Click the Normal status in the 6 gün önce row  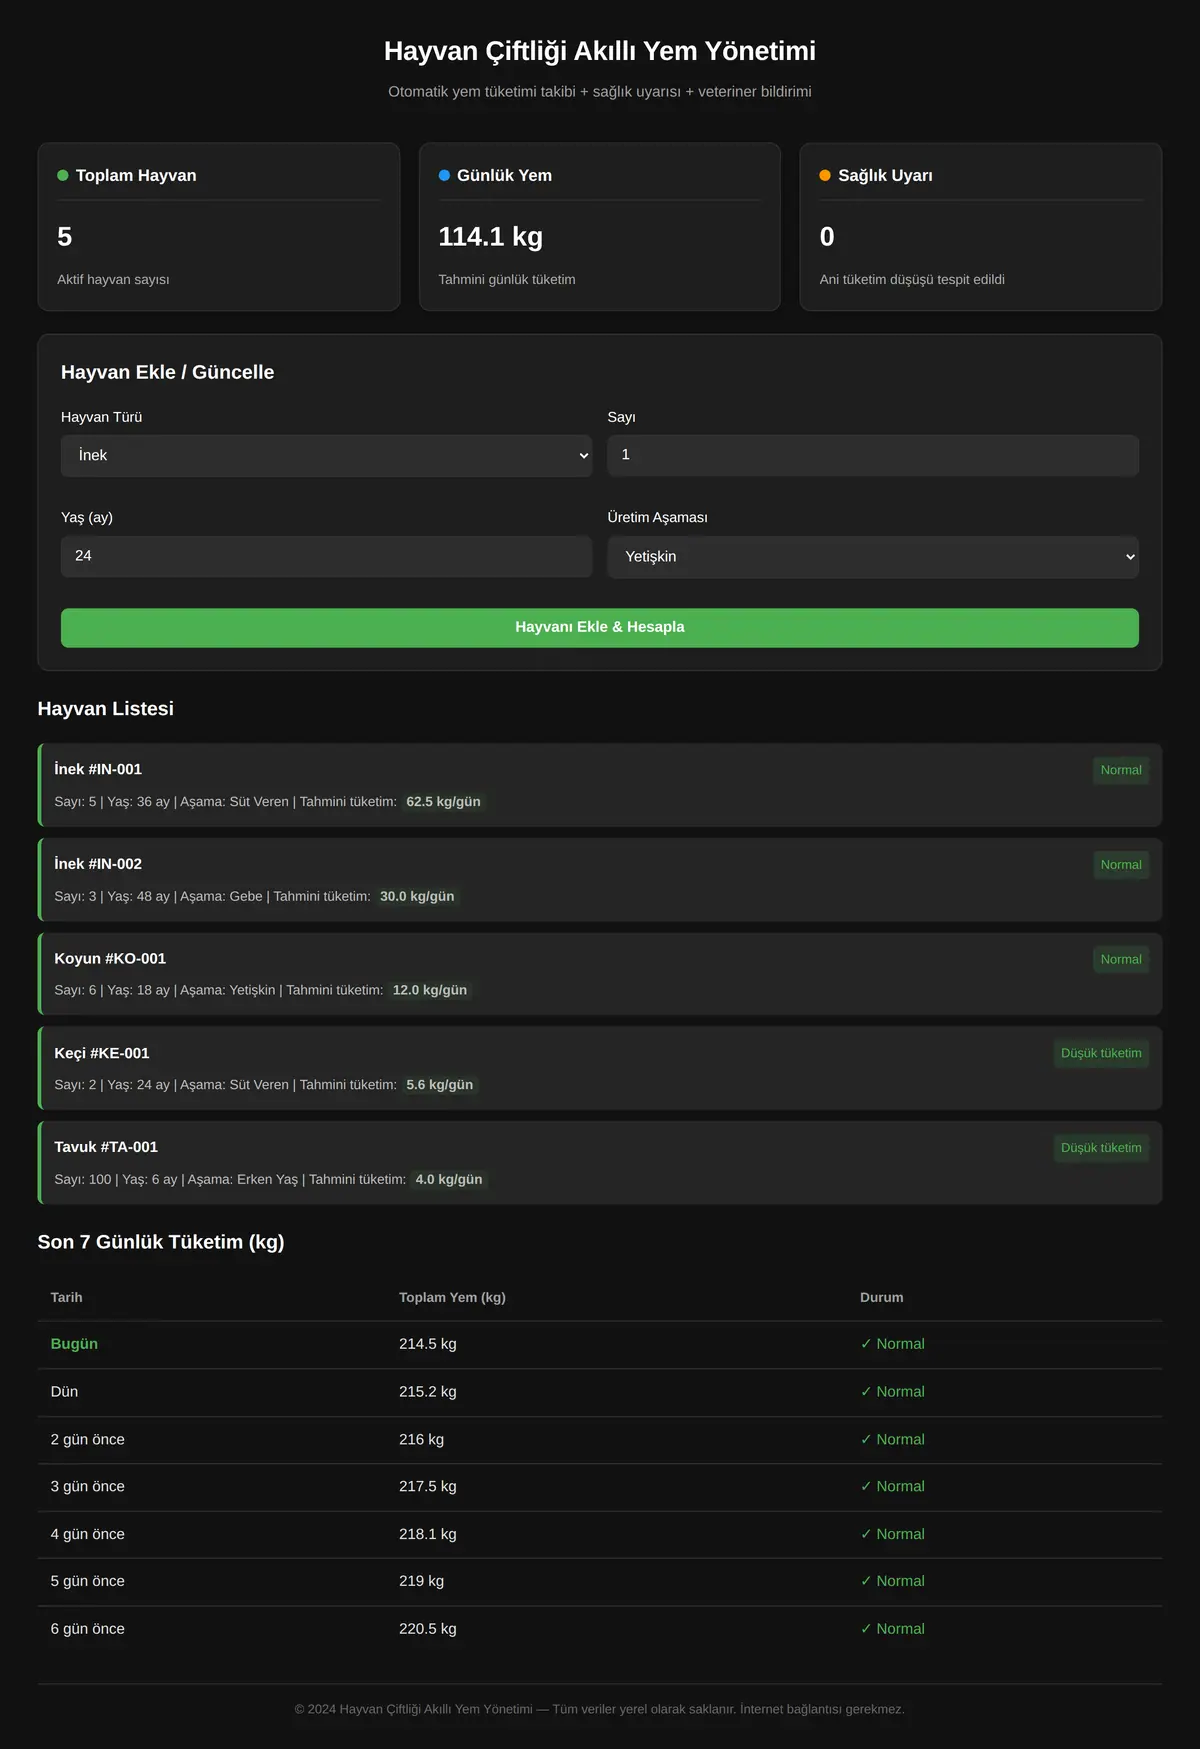[893, 1629]
